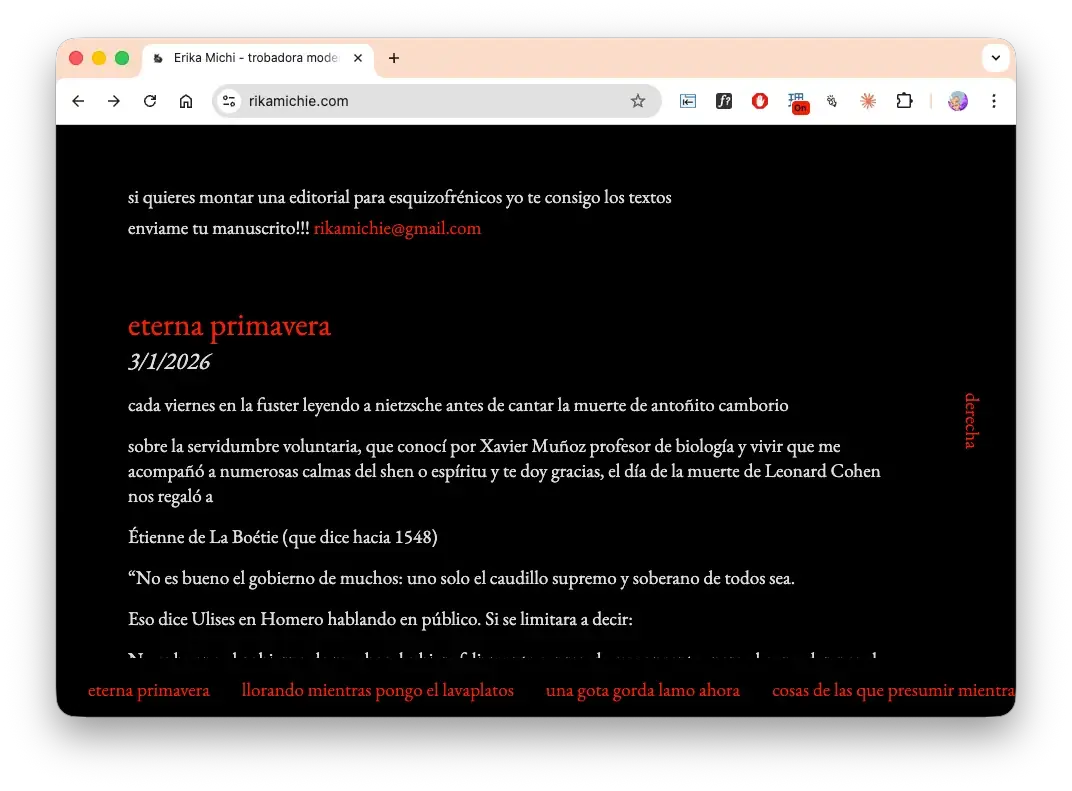This screenshot has height=791, width=1072.
Task: Open the browser home page
Action: [186, 101]
